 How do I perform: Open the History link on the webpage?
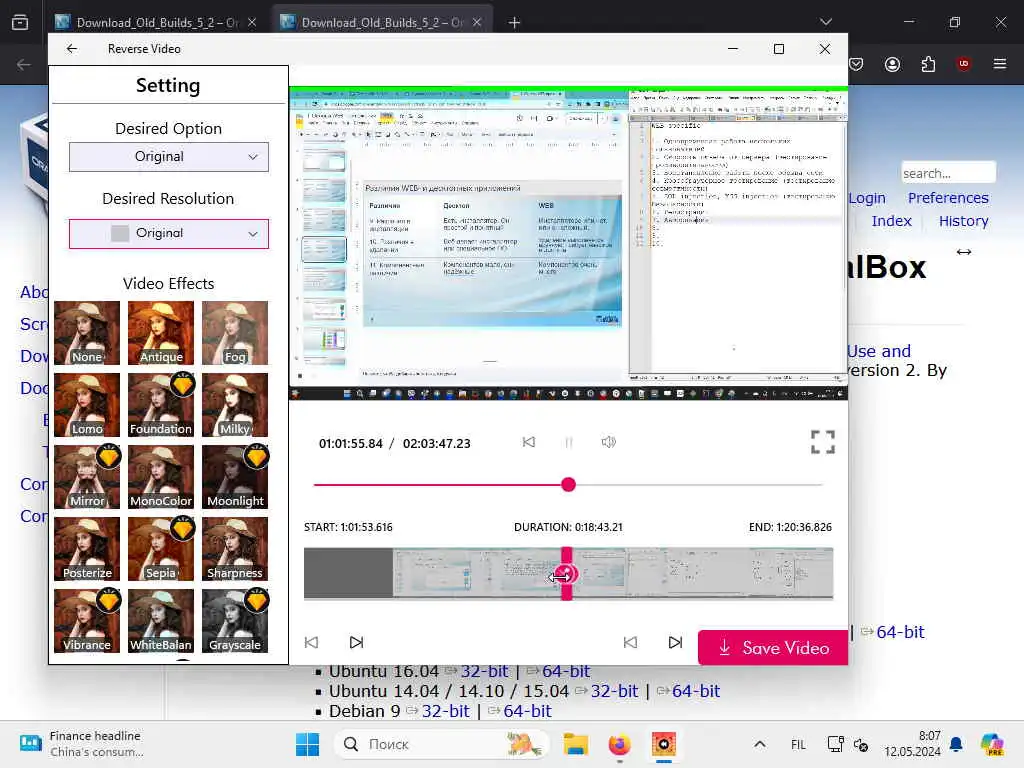coord(963,221)
